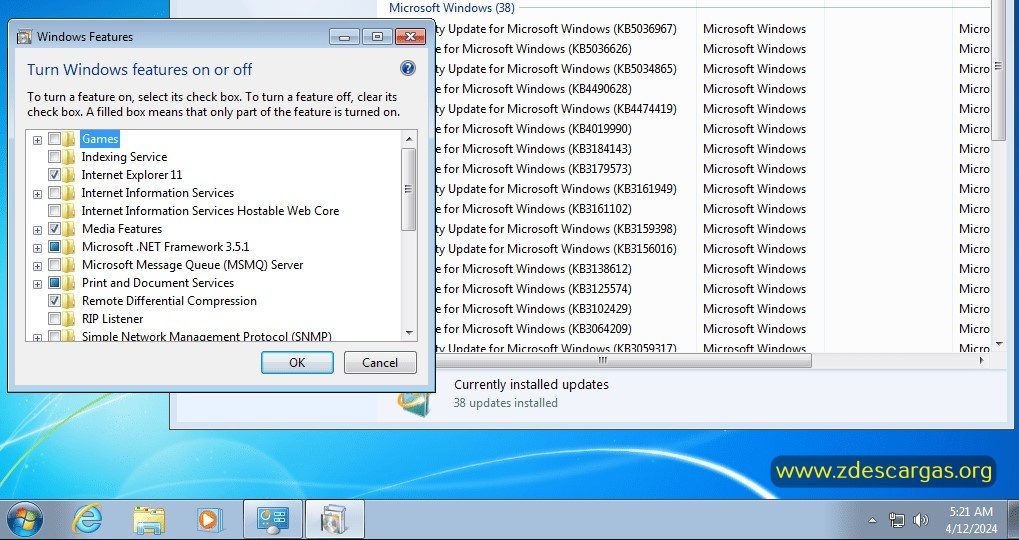Select Print and Document Services label
Image resolution: width=1019 pixels, height=540 pixels.
[x=158, y=283]
